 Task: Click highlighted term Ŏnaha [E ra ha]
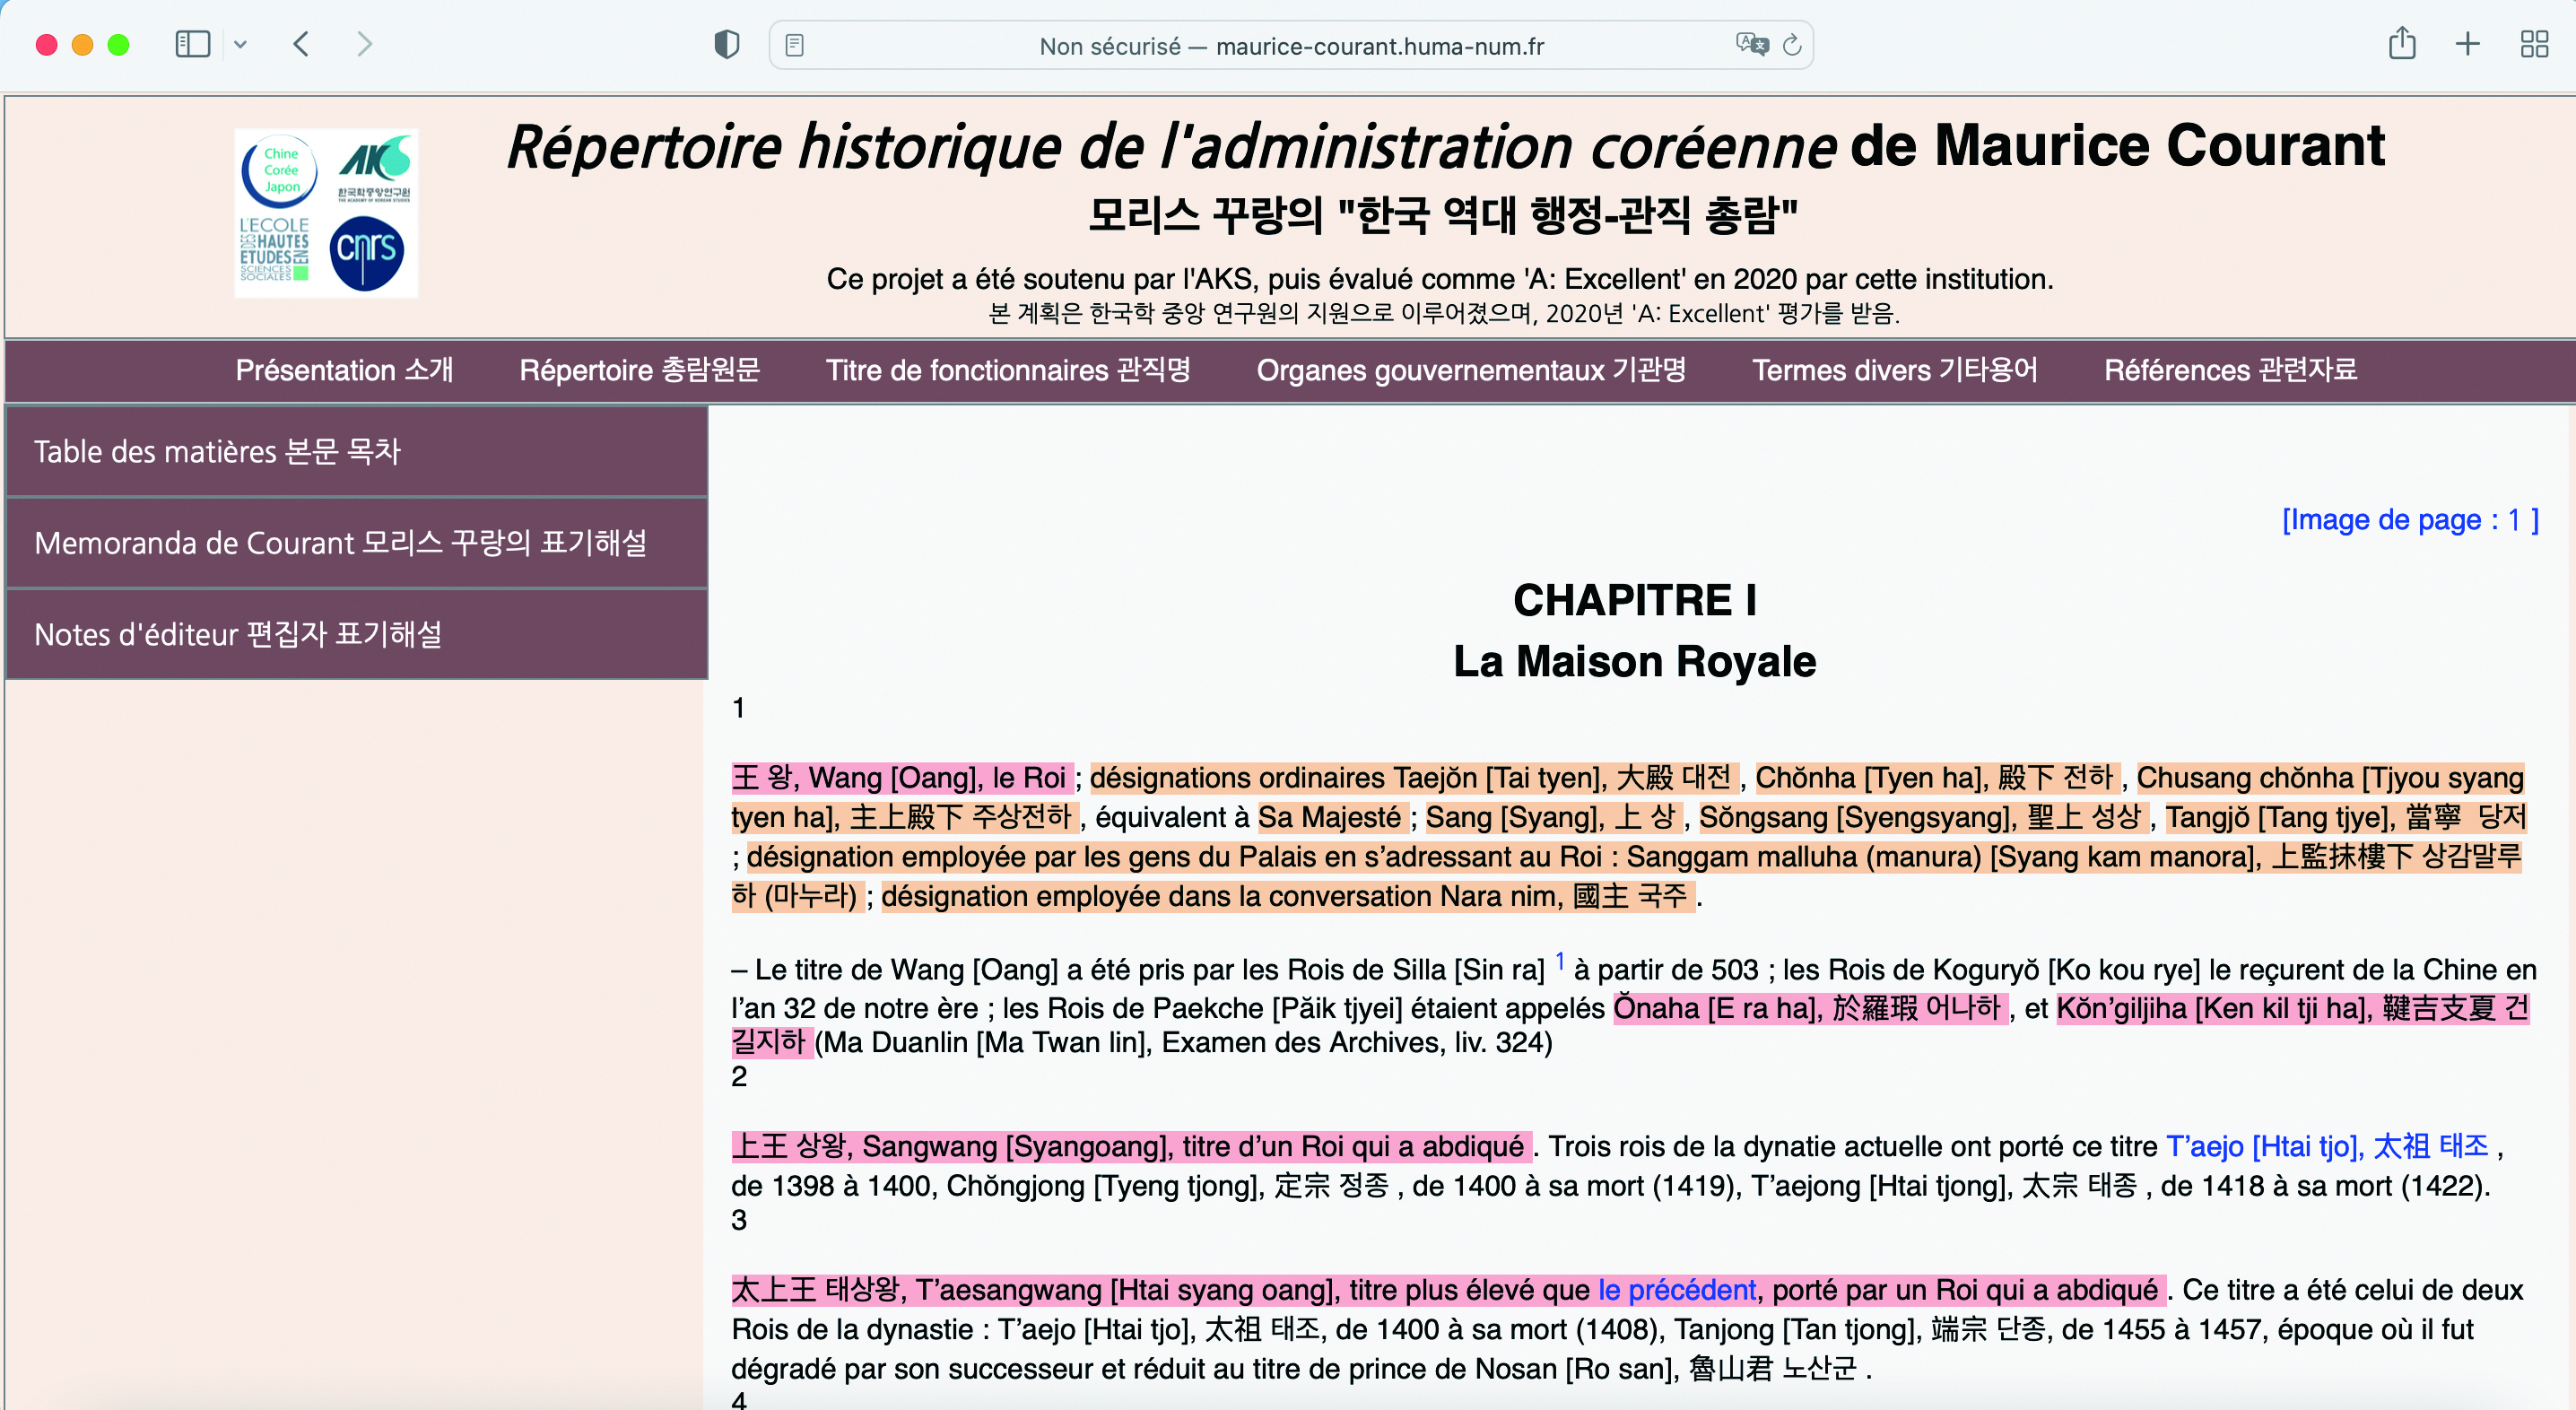[x=1811, y=1008]
